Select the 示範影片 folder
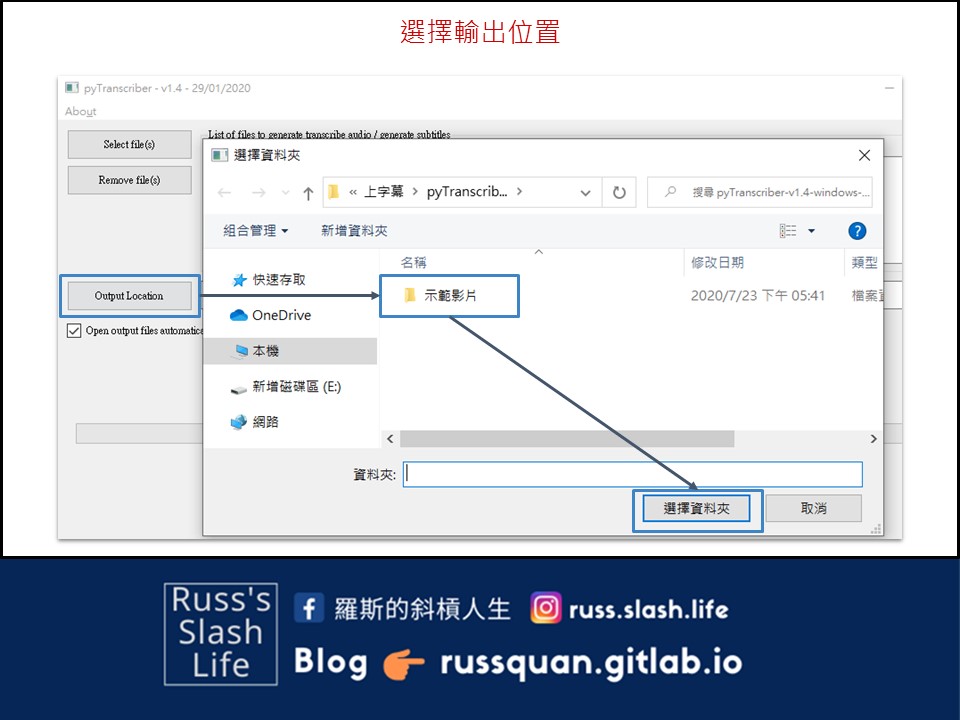Screen dimensions: 960x720 point(450,296)
